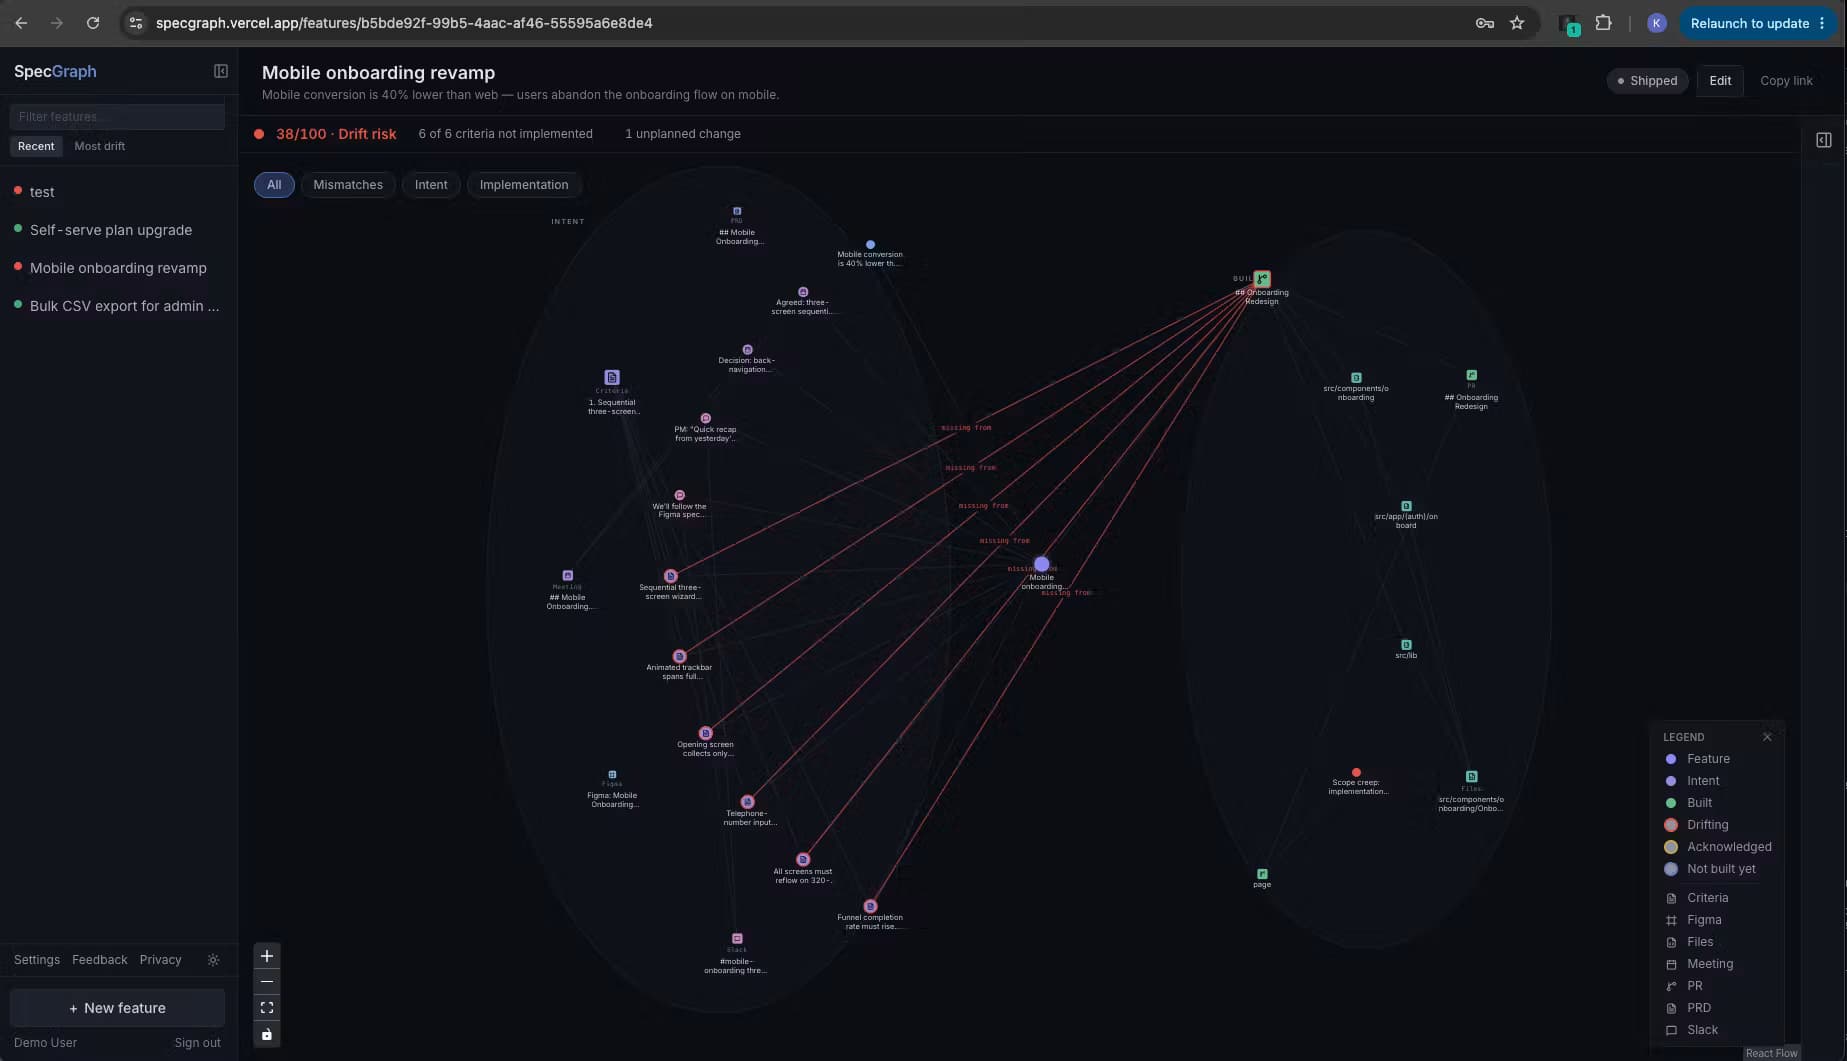Click the Meeting ## Mobile Onboarding node
The height and width of the screenshot is (1061, 1847).
click(568, 576)
